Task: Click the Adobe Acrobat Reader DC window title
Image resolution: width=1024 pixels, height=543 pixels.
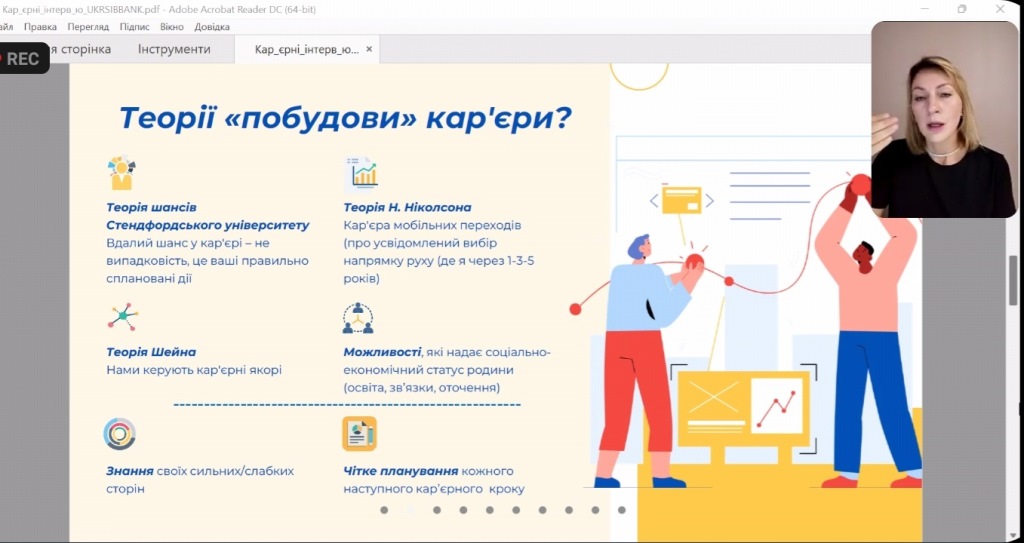Action: [159, 9]
